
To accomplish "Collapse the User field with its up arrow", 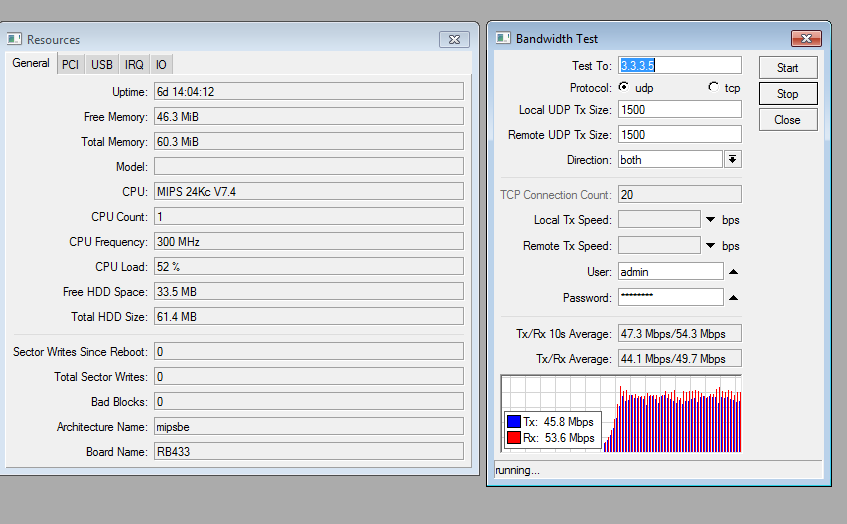I will point(733,272).
